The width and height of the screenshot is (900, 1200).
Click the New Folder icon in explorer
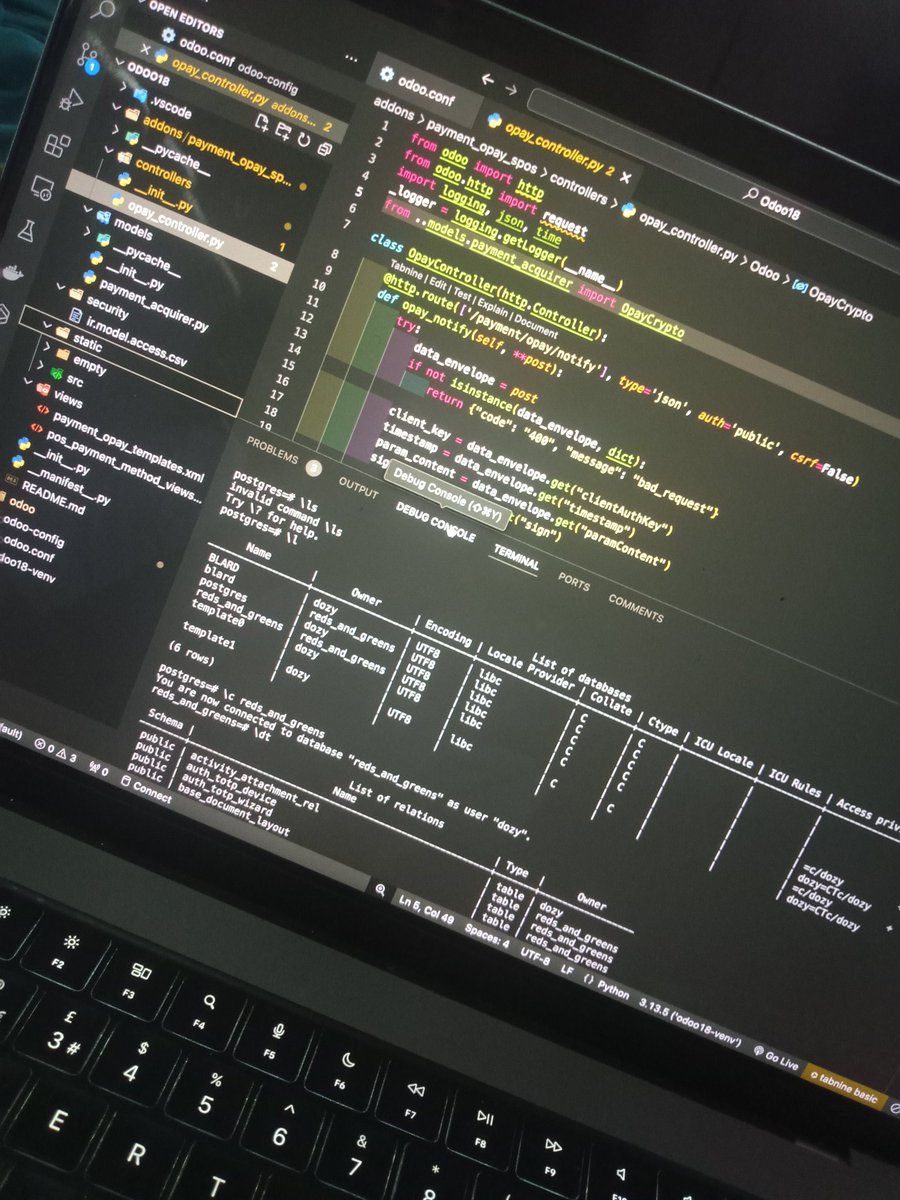[x=283, y=130]
